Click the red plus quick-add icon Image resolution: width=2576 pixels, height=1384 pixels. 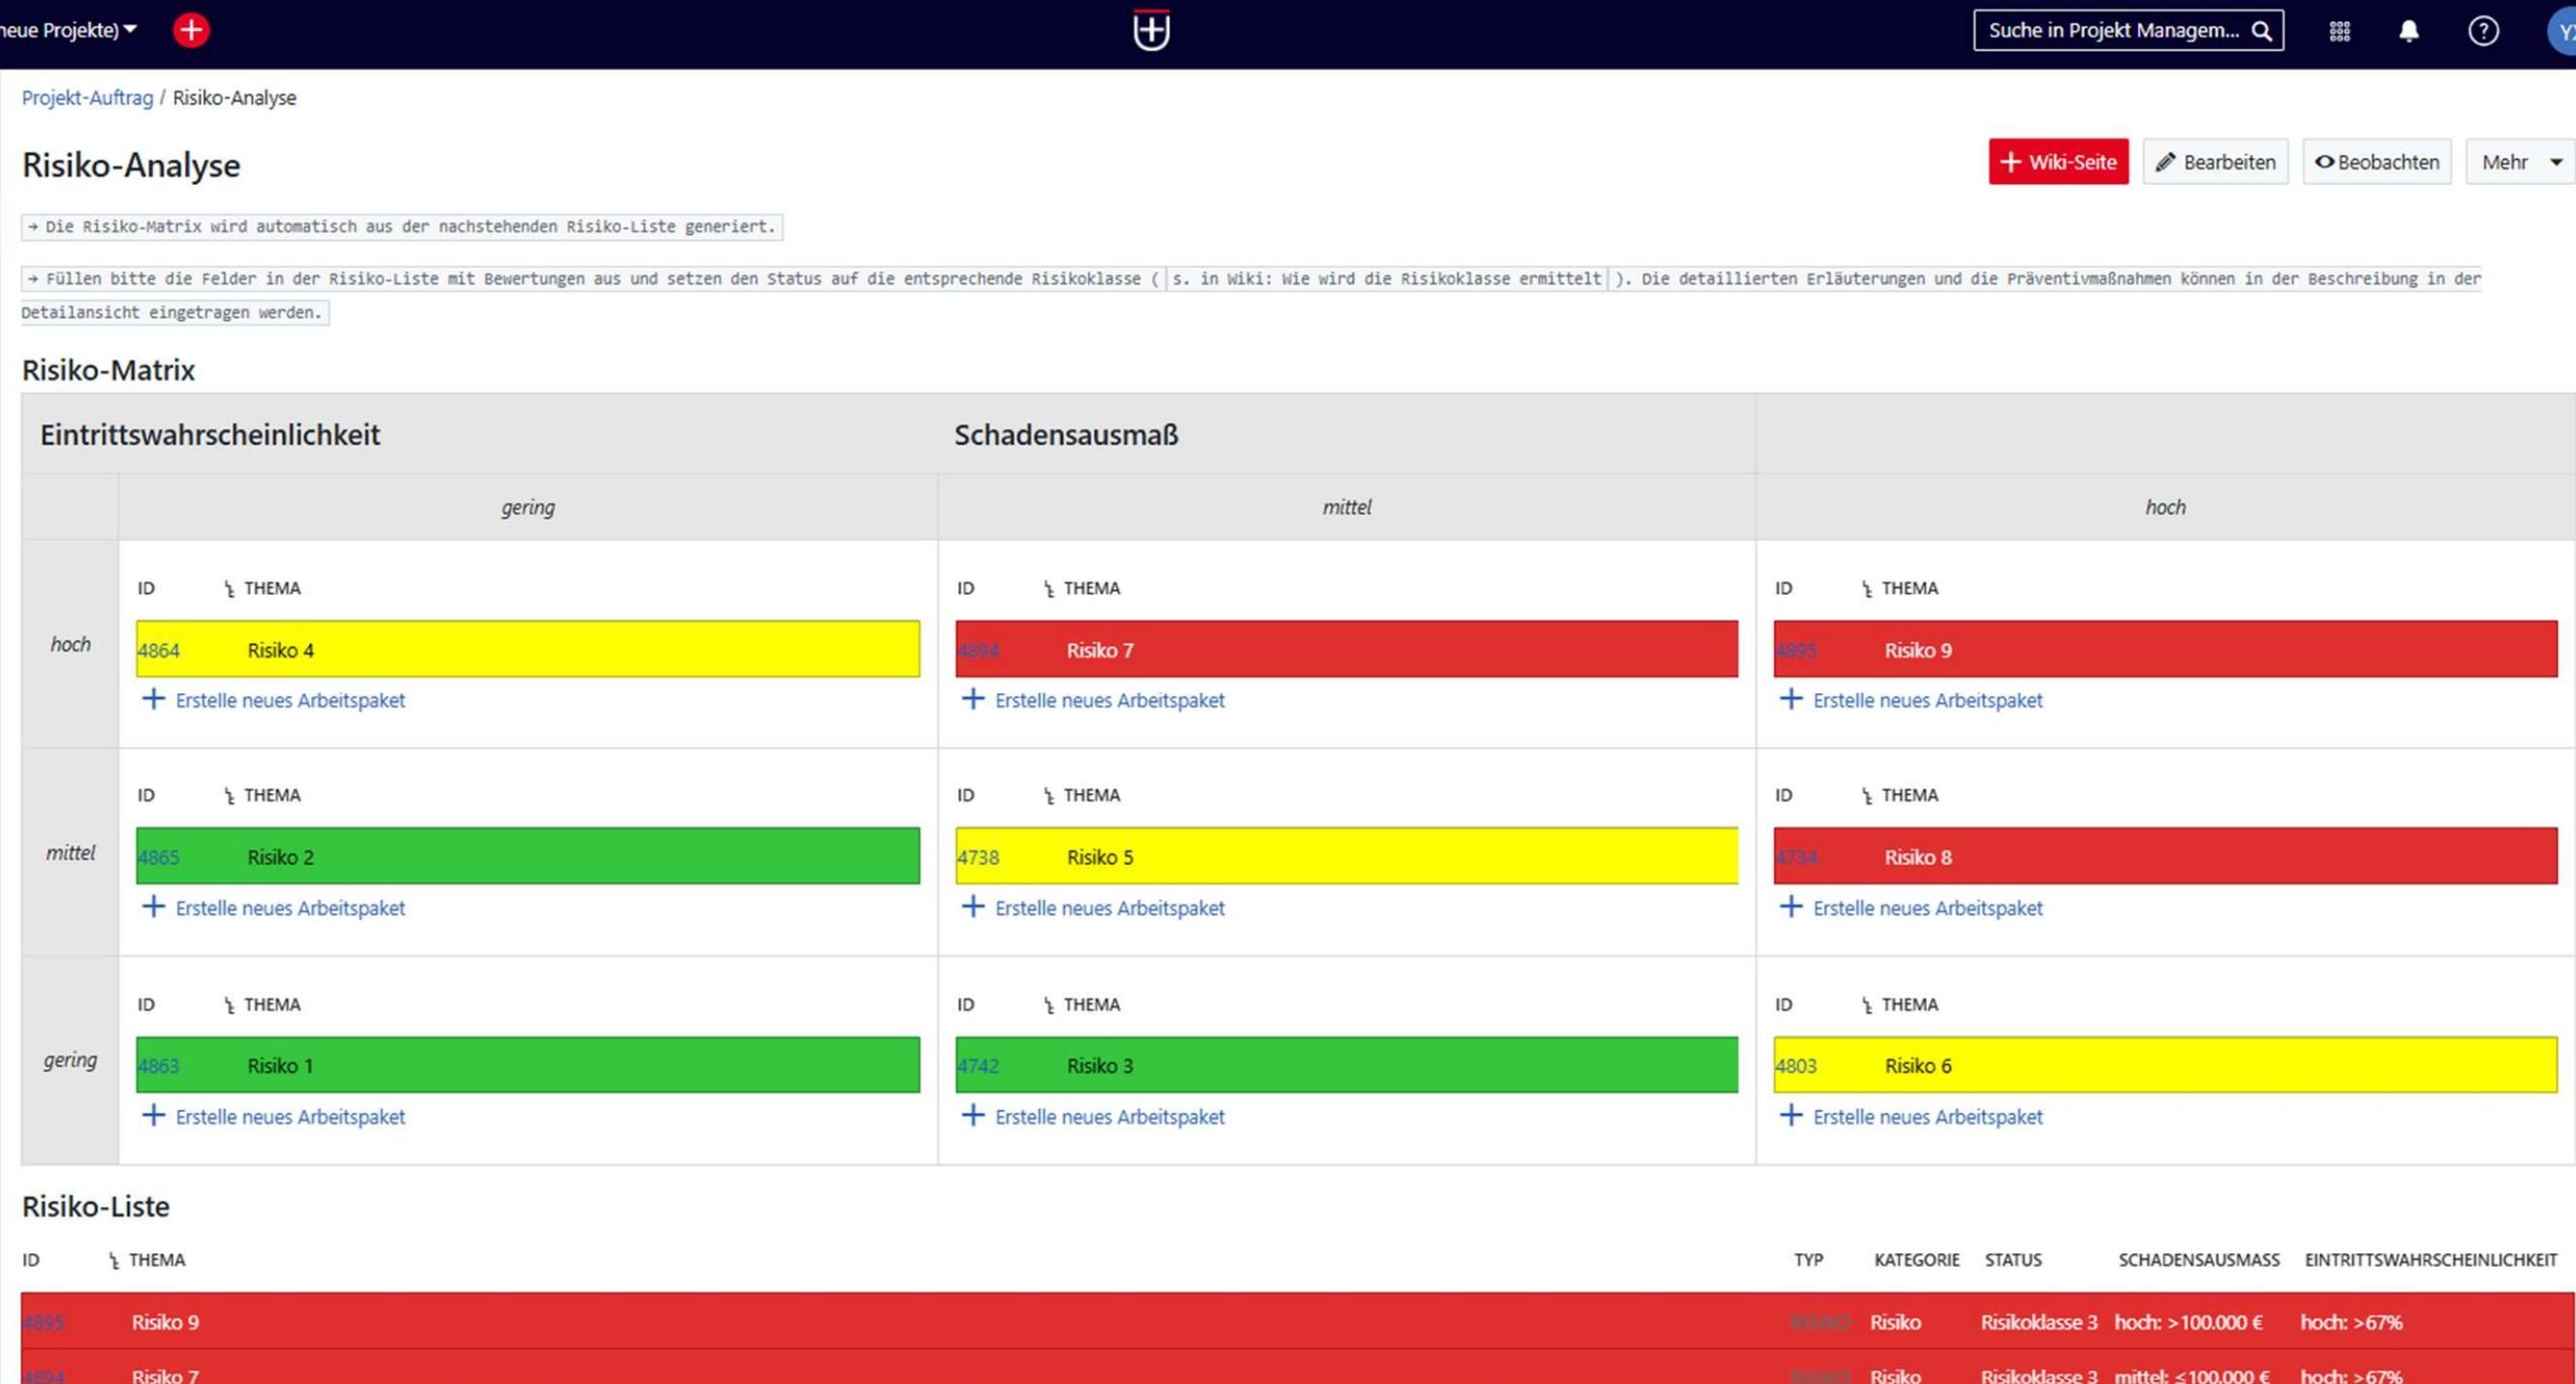[190, 30]
